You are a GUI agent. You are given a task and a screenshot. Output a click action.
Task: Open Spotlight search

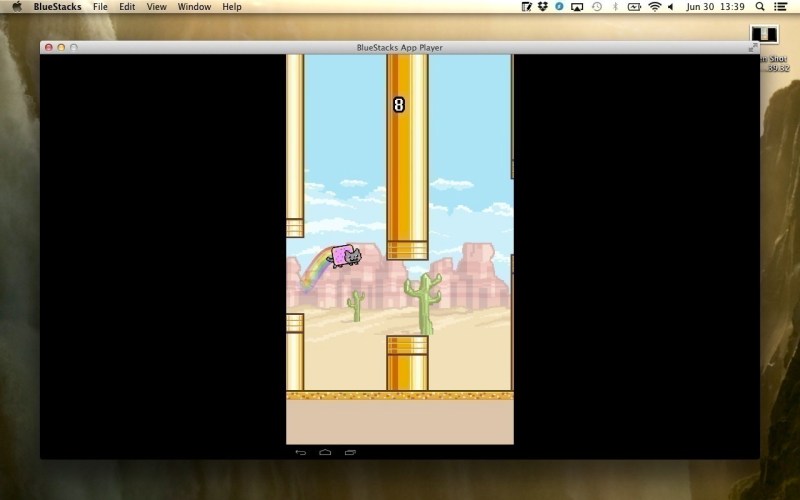tap(760, 7)
